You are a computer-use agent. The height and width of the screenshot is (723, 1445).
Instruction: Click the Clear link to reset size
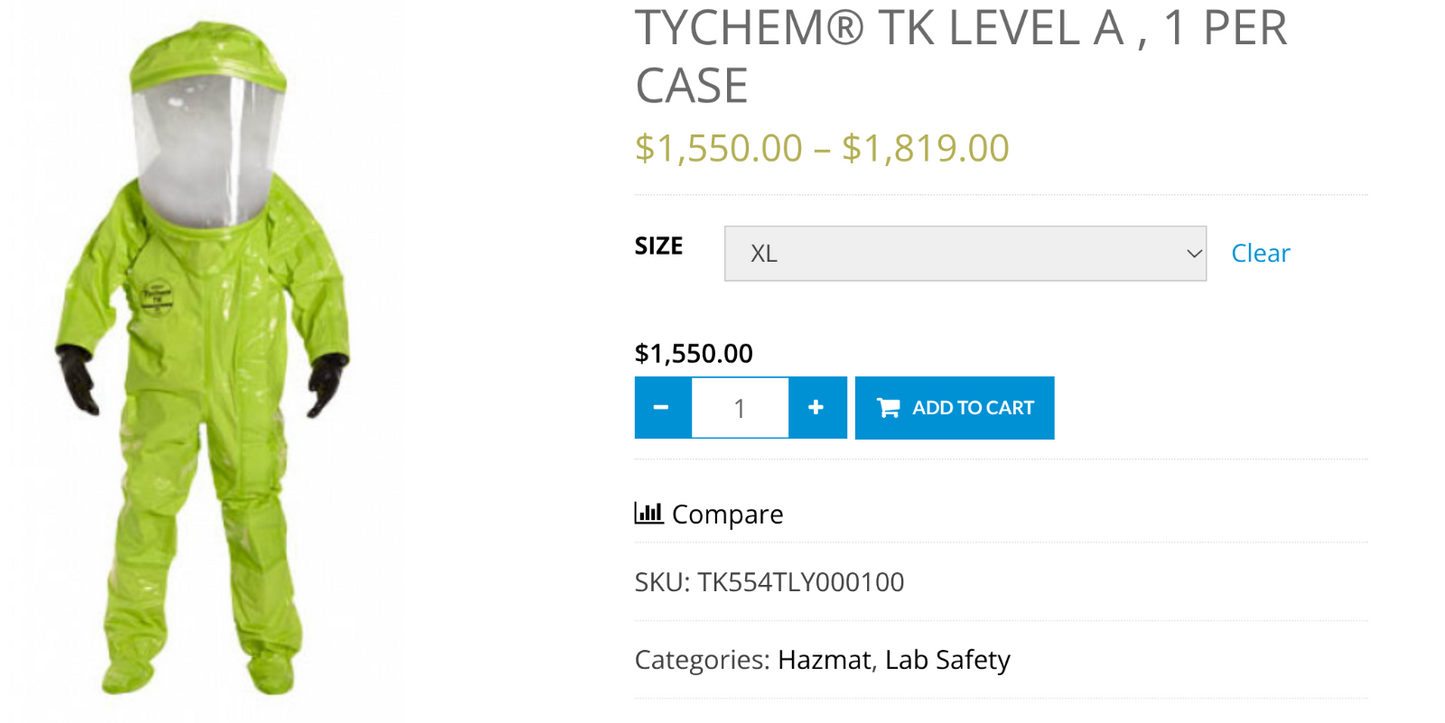coord(1259,253)
